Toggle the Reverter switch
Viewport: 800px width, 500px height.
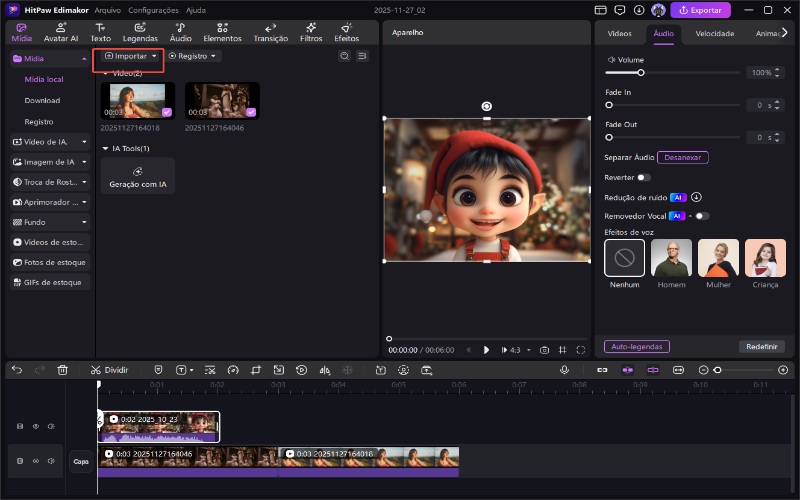[643, 177]
